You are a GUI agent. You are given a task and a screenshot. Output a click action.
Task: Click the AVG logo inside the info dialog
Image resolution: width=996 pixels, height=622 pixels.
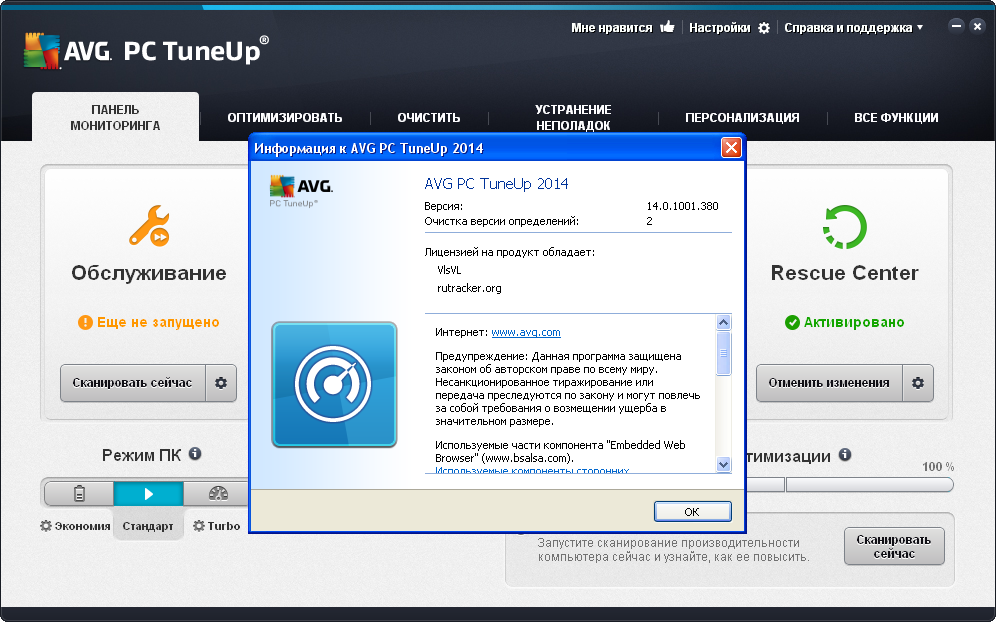(301, 191)
